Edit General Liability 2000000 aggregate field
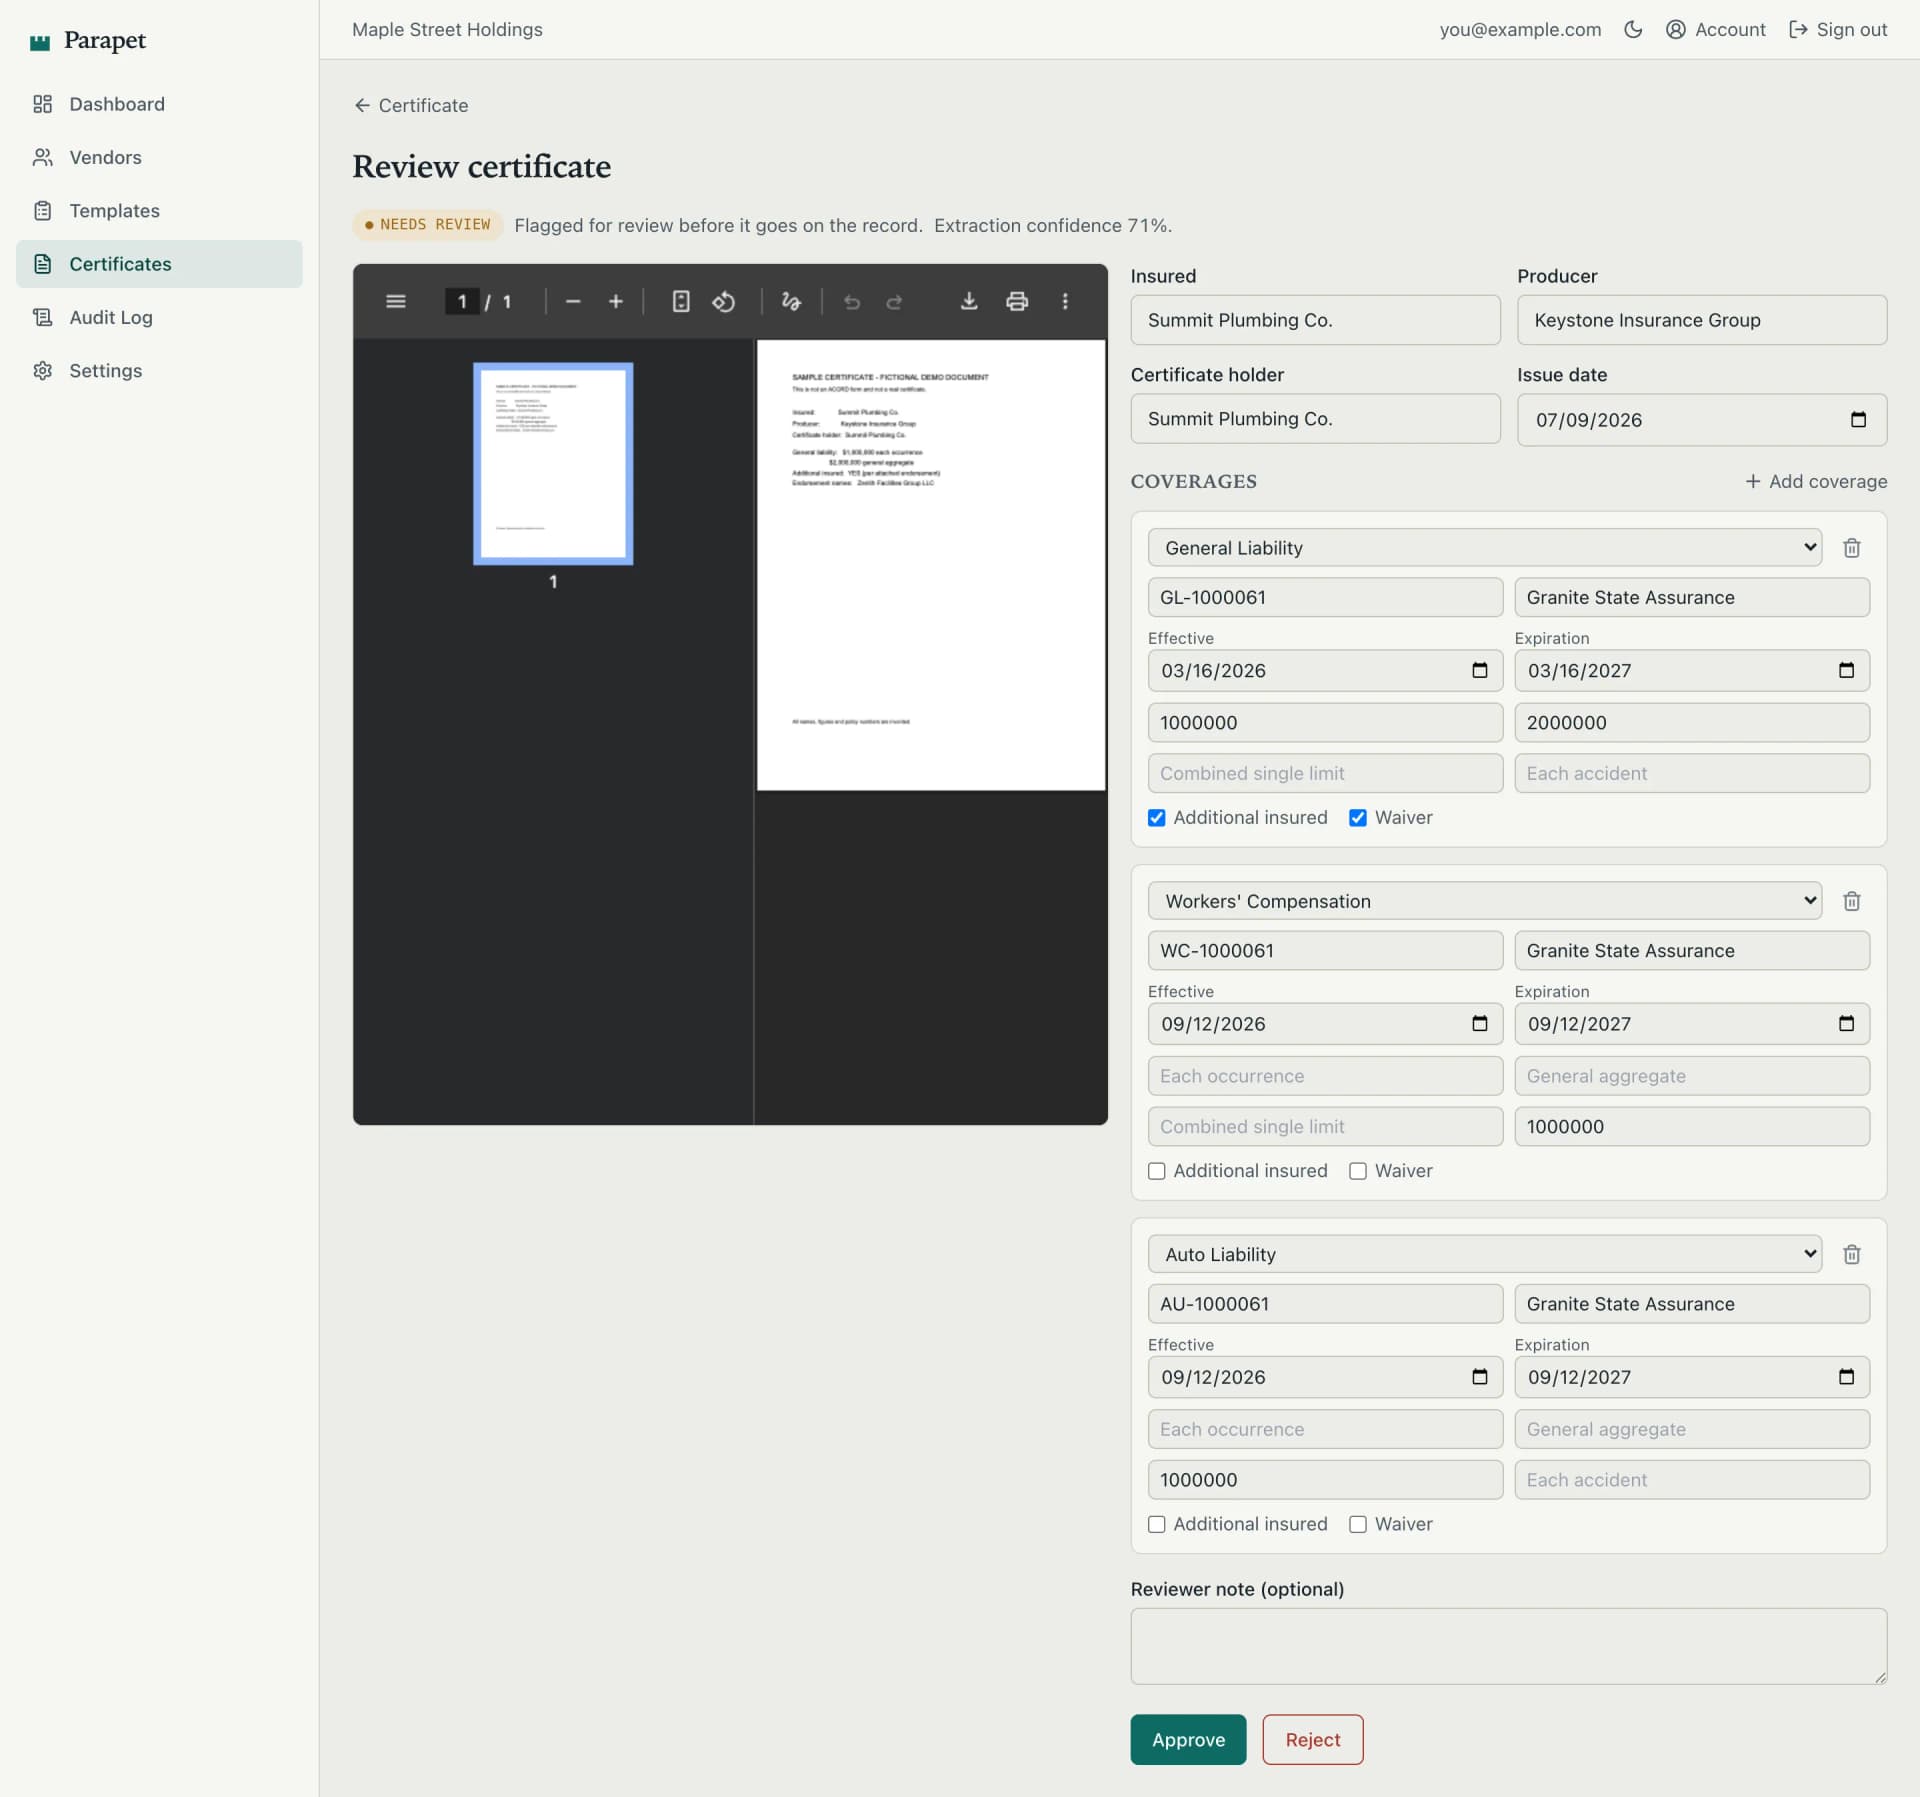 point(1692,722)
